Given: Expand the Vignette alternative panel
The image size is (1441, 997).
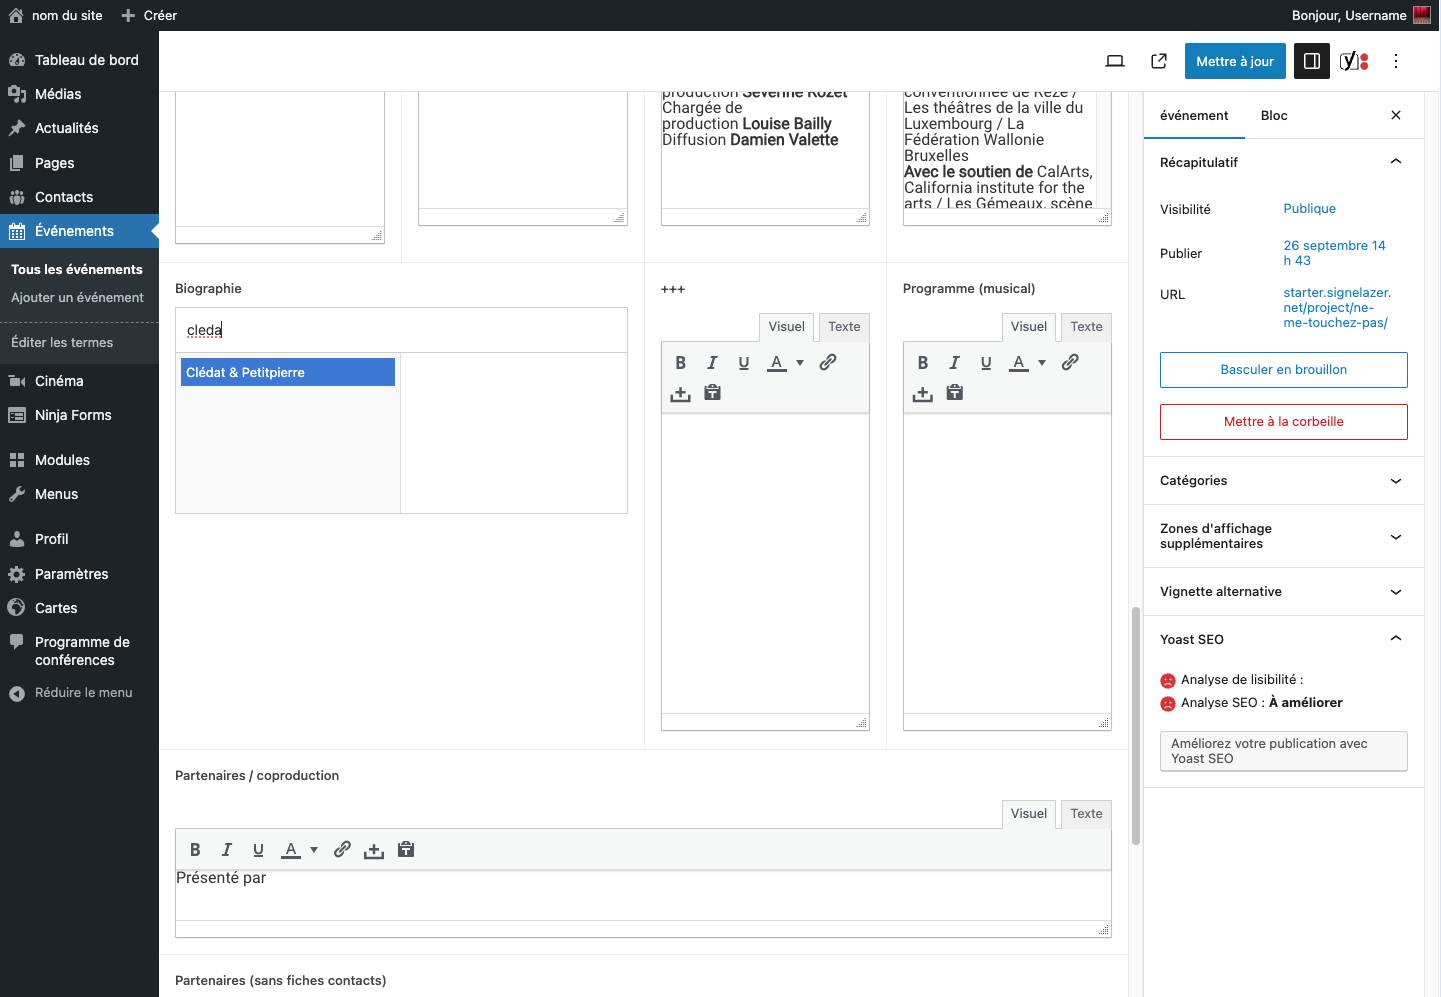Looking at the screenshot, I should (x=1283, y=592).
